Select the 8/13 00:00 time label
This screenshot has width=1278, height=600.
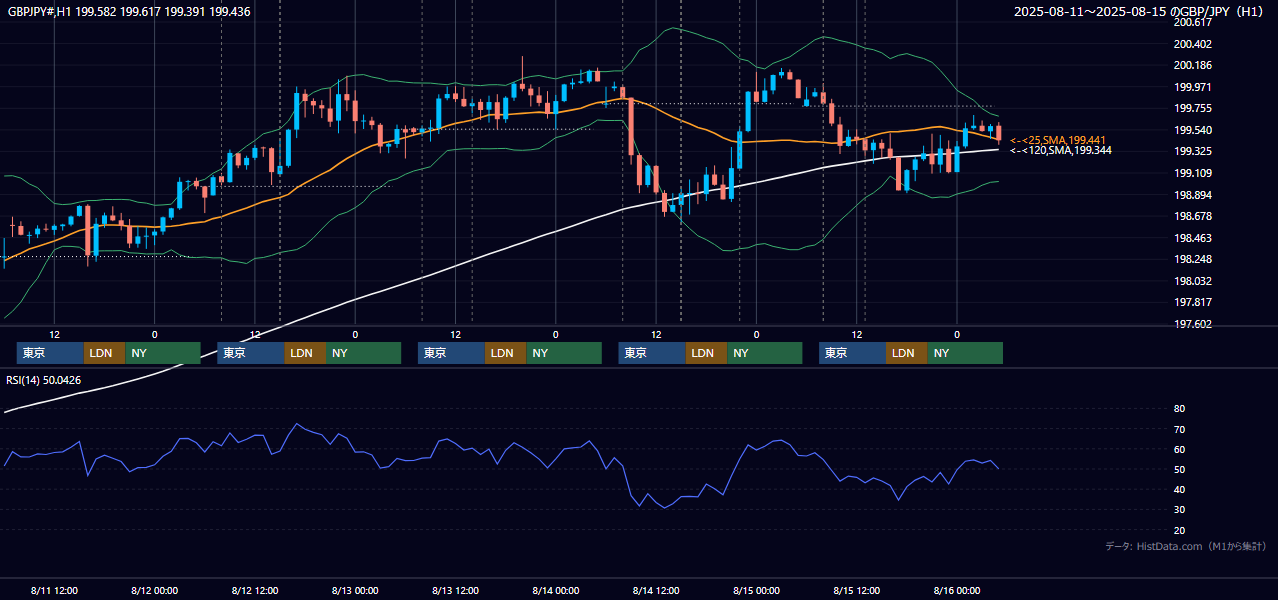point(355,590)
